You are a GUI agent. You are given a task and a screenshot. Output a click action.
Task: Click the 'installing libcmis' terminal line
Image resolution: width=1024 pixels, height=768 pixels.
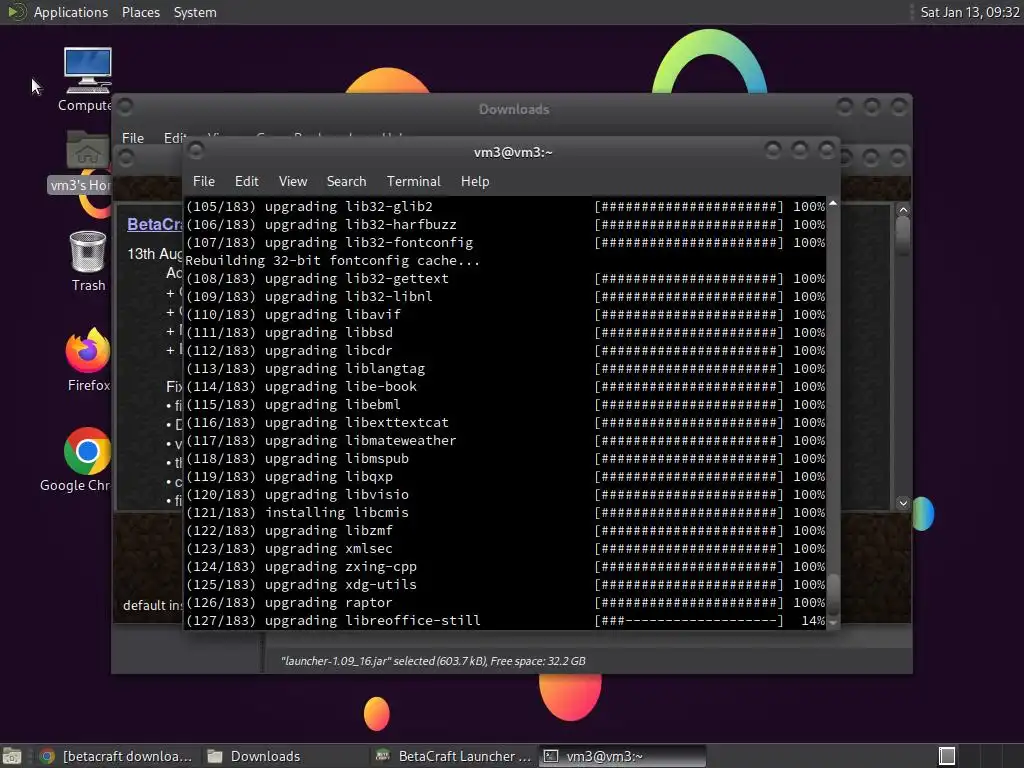point(505,513)
